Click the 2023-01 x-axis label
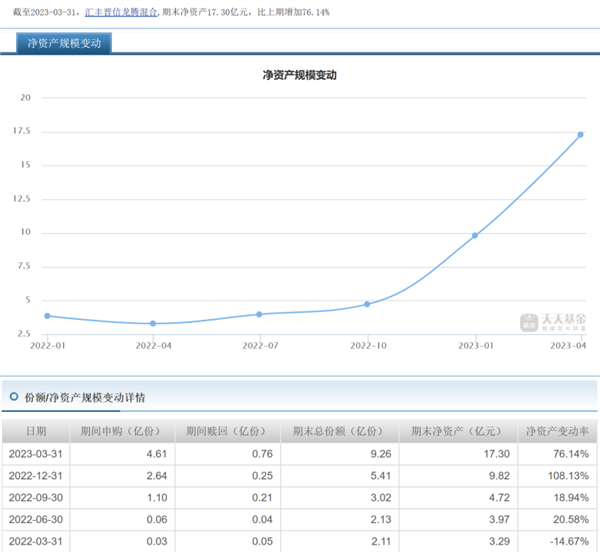The image size is (600, 552). click(476, 346)
